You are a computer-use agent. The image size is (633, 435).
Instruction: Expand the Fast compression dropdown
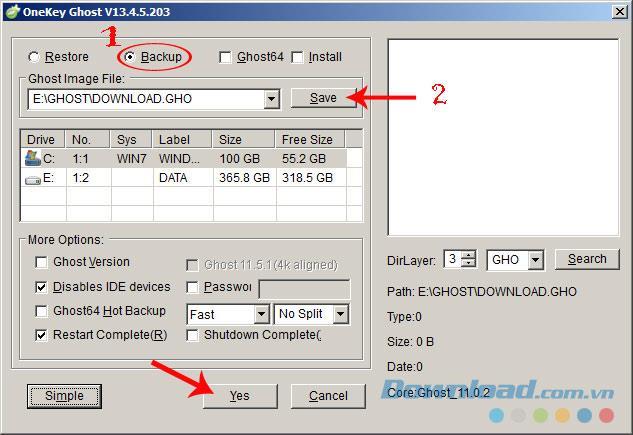[x=261, y=314]
